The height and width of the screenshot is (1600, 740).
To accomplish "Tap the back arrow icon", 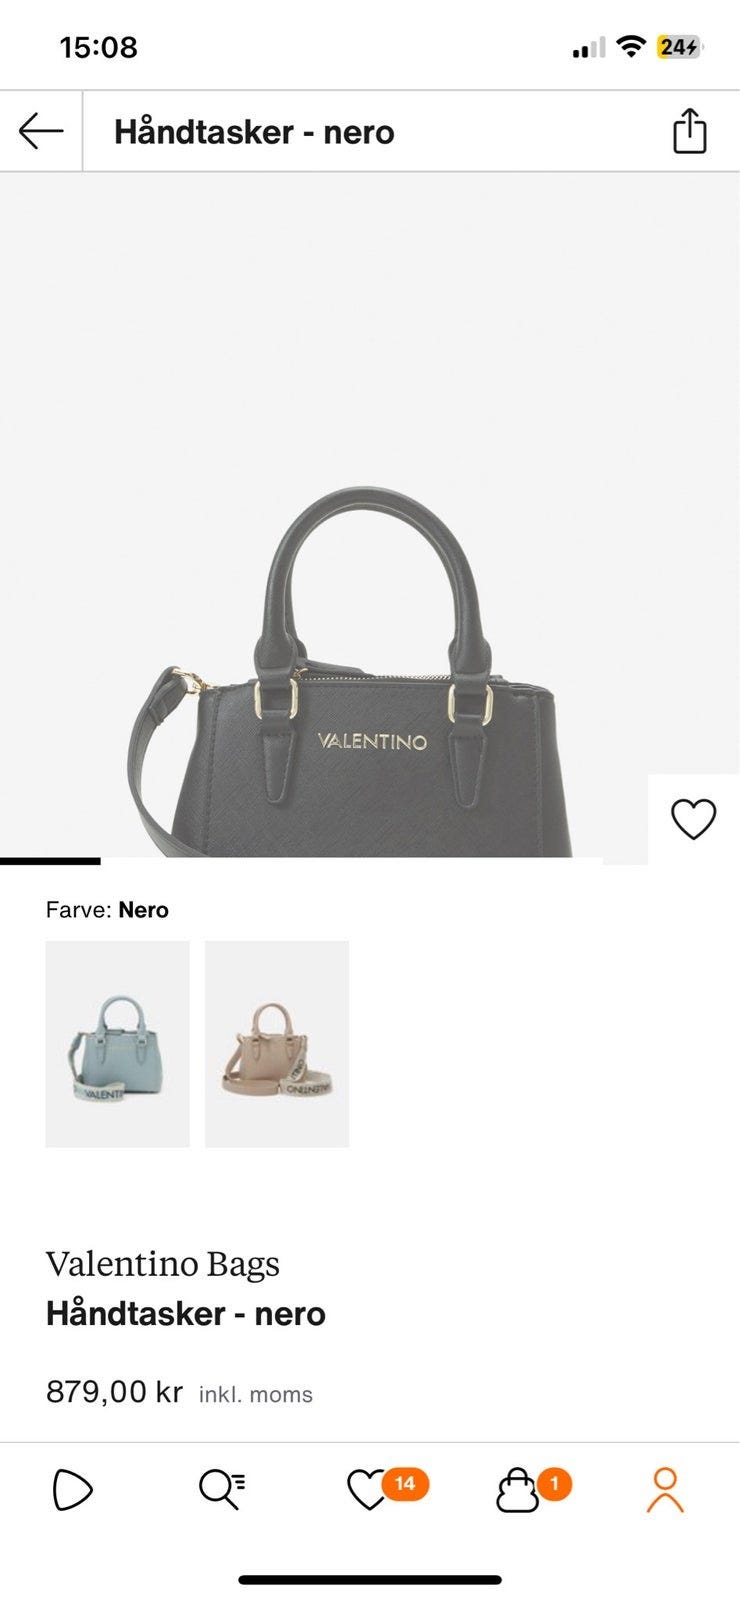I will pos(41,131).
